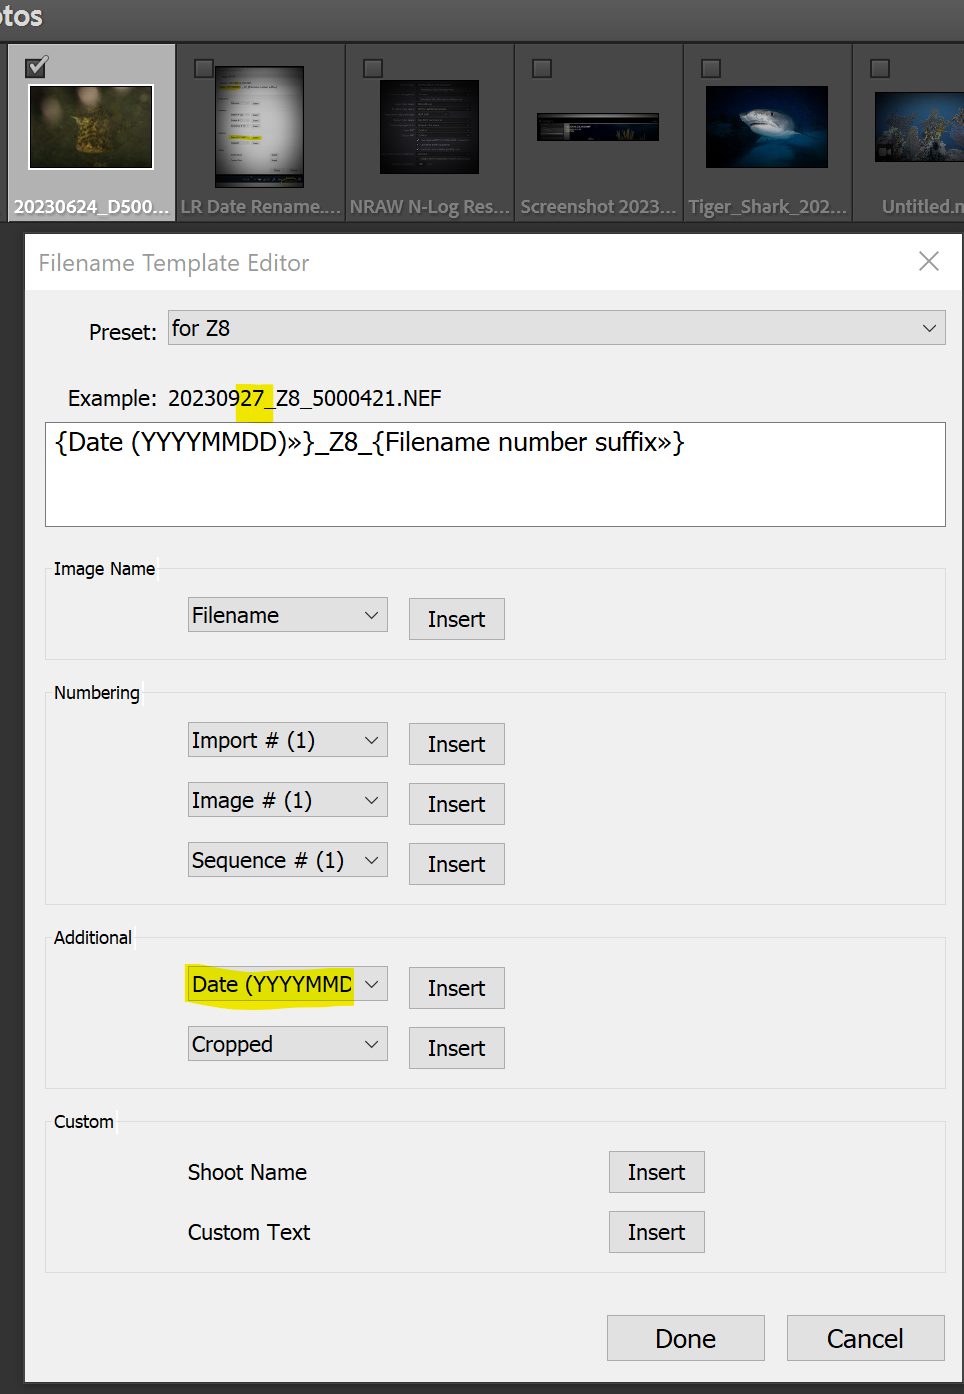Screen dimensions: 964x1394
Task: Click Done to save the template
Action: tap(685, 1338)
